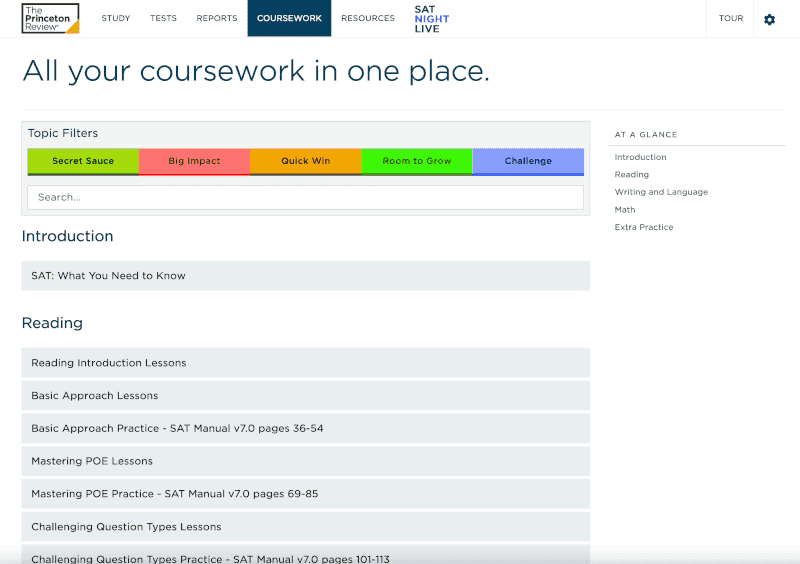
Task: Open the Tests menu item
Action: pos(163,19)
